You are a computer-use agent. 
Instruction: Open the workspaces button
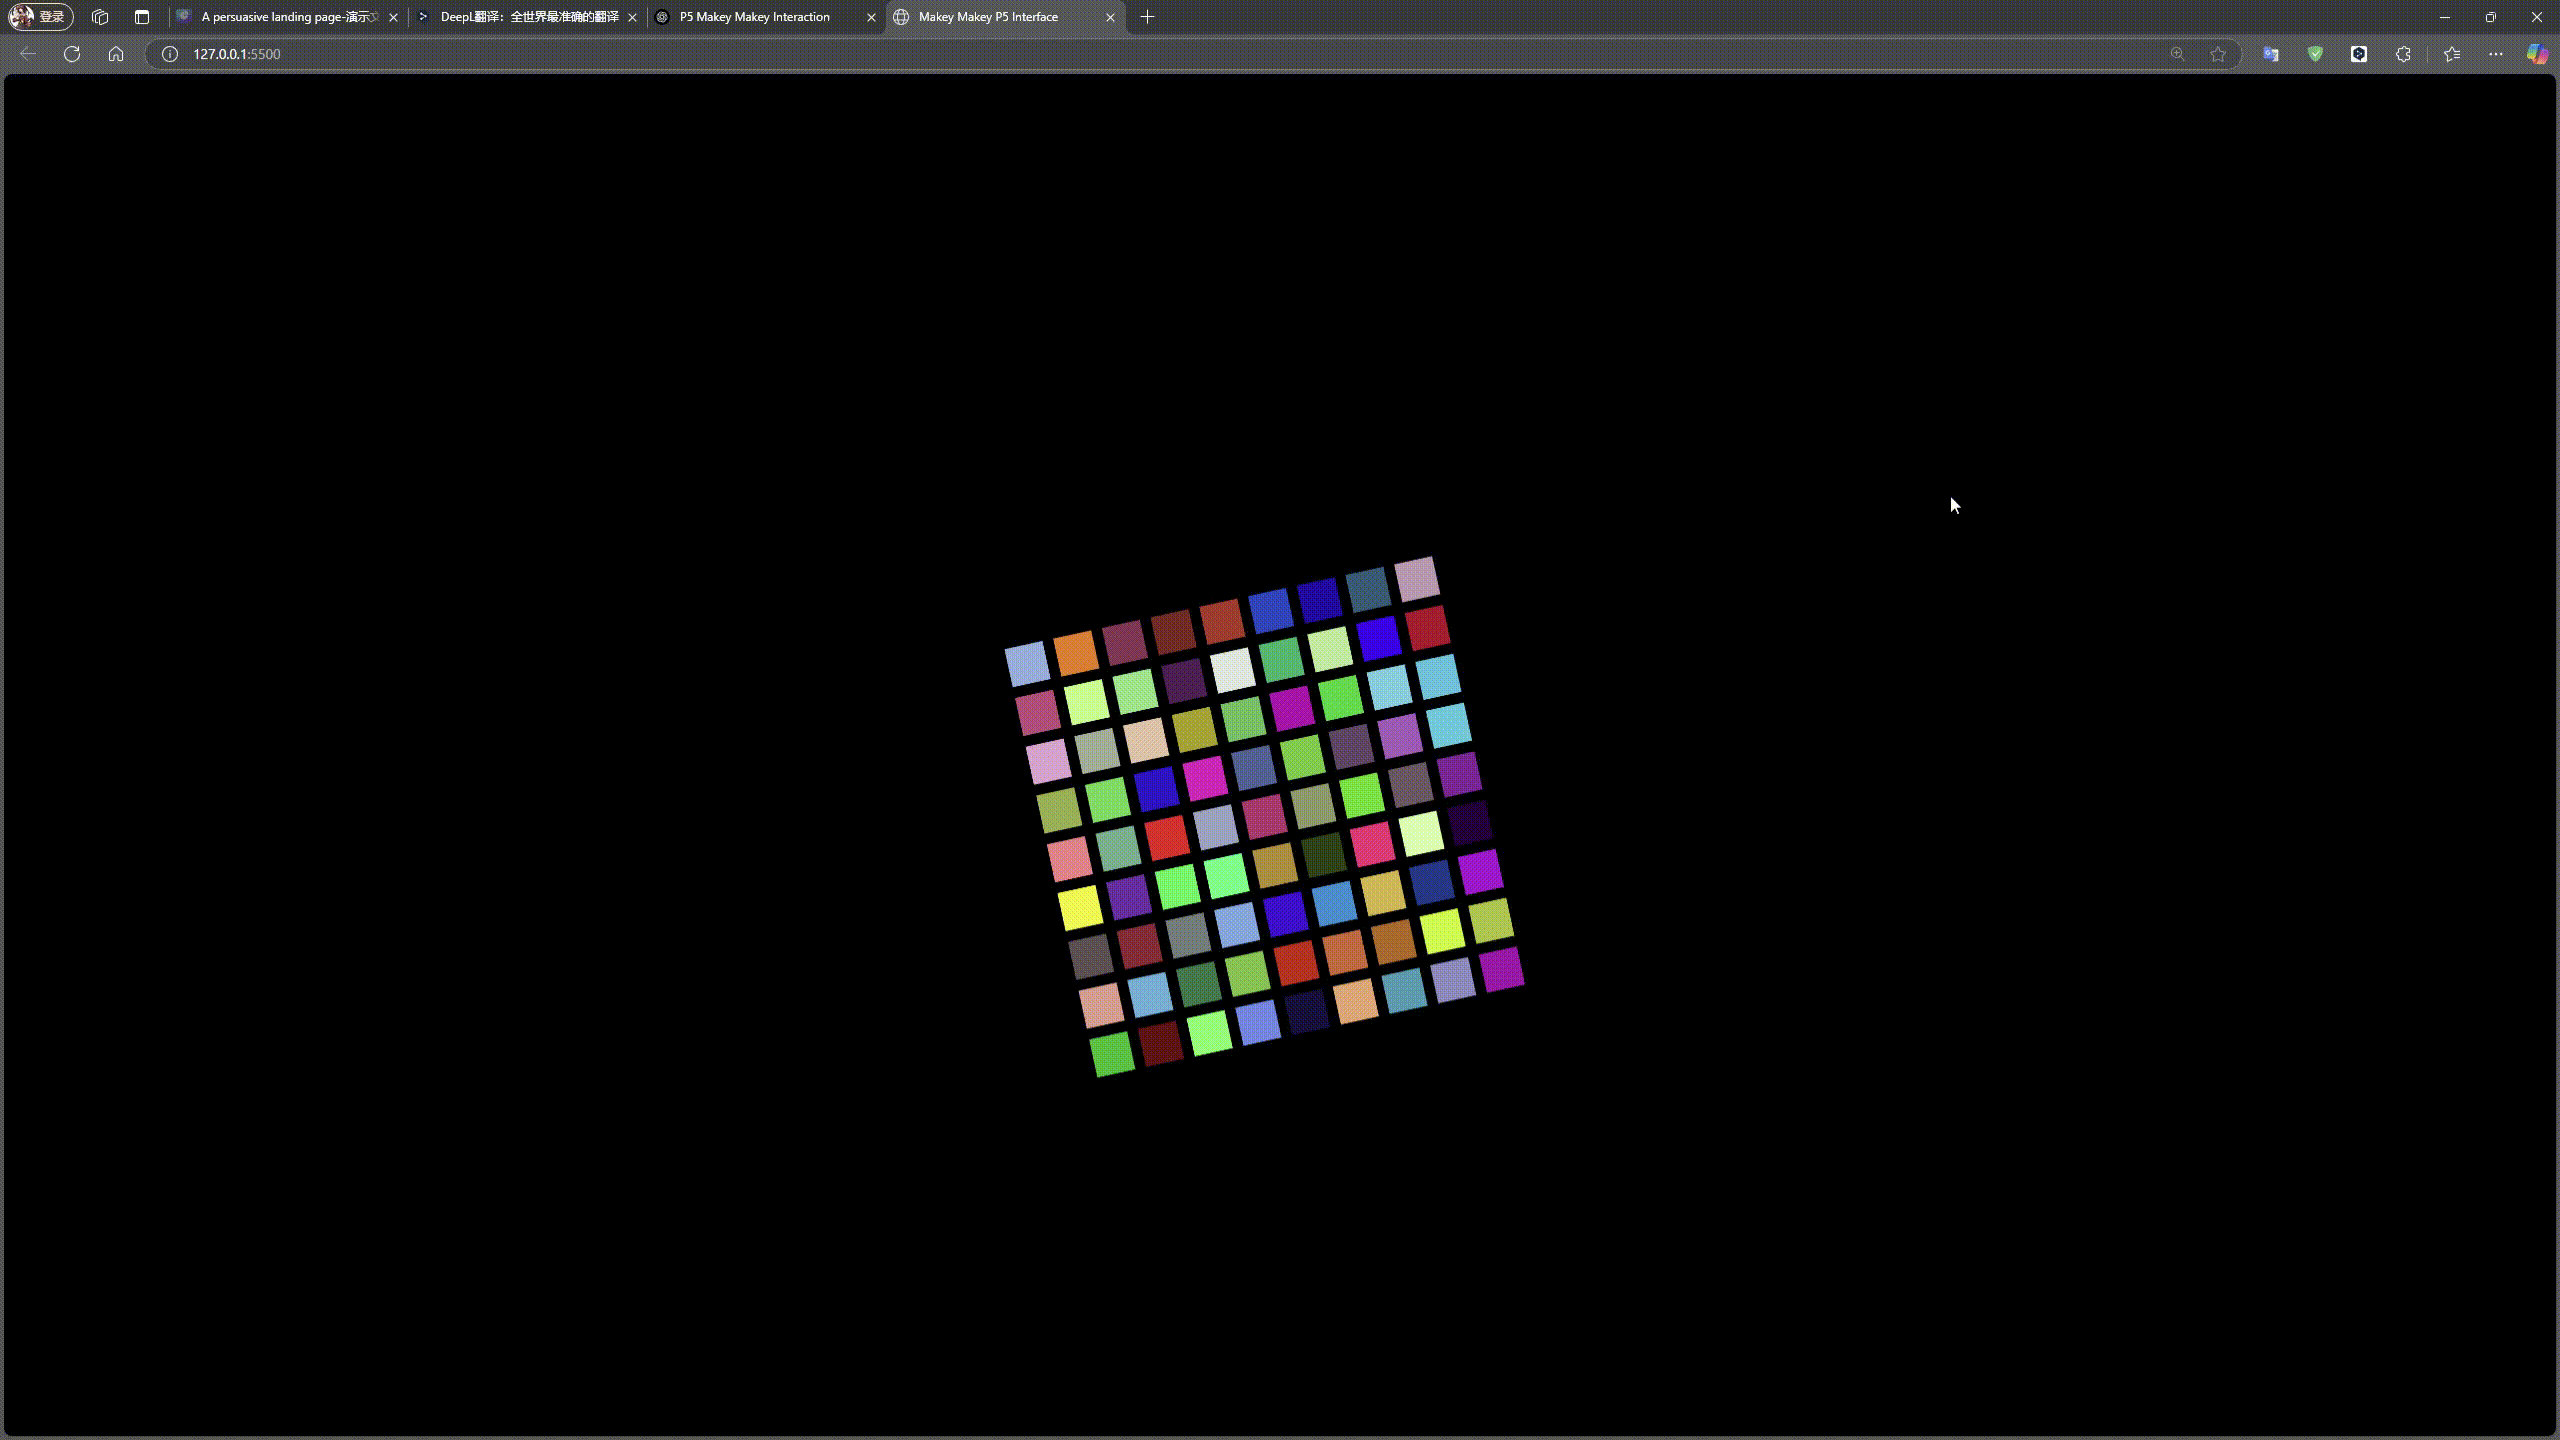point(99,17)
